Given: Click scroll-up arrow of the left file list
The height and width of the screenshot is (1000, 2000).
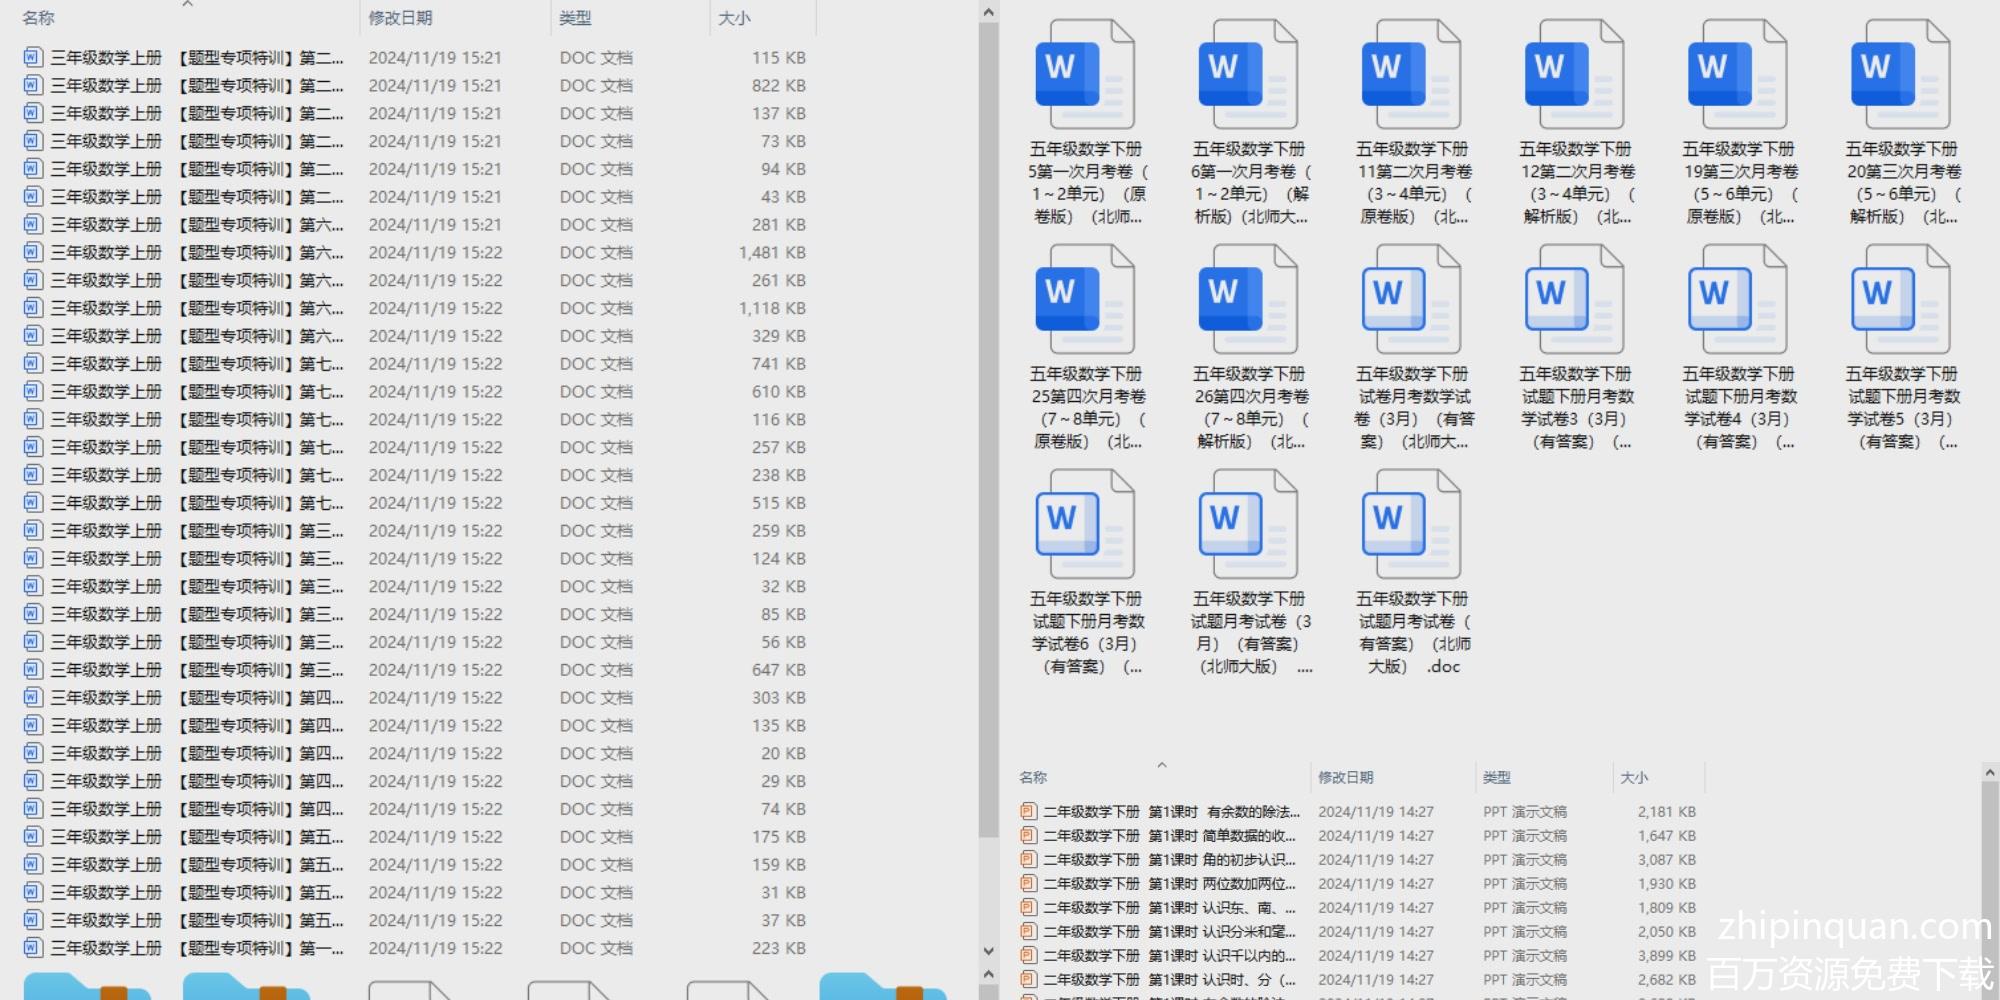Looking at the screenshot, I should pyautogui.click(x=988, y=12).
